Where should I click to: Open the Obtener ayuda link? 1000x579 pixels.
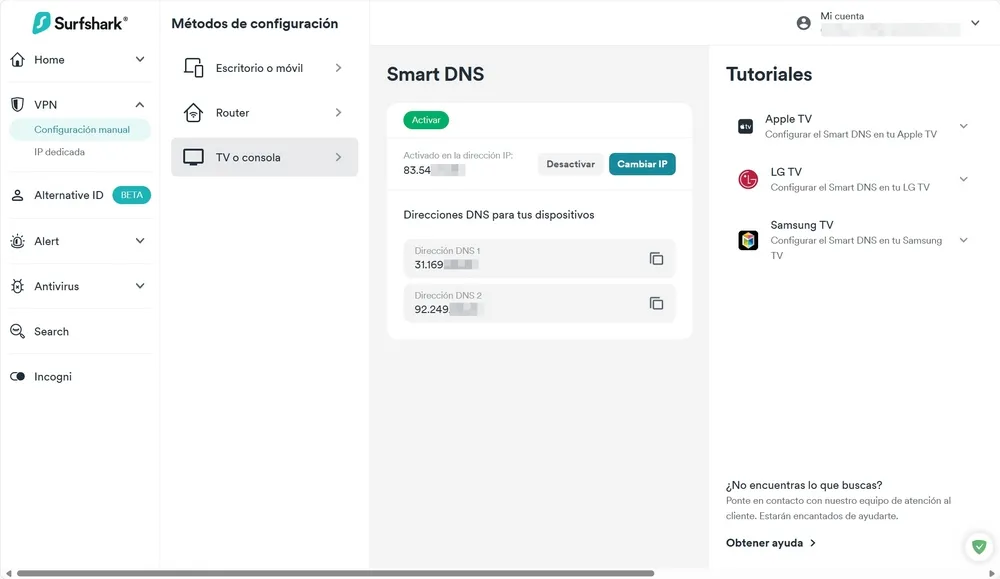point(766,542)
